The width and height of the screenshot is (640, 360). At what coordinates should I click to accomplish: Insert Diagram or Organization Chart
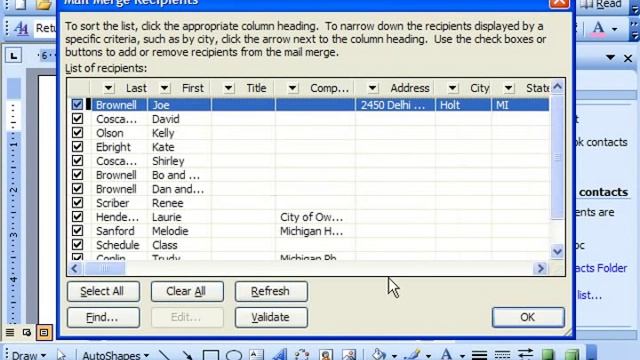(302, 354)
